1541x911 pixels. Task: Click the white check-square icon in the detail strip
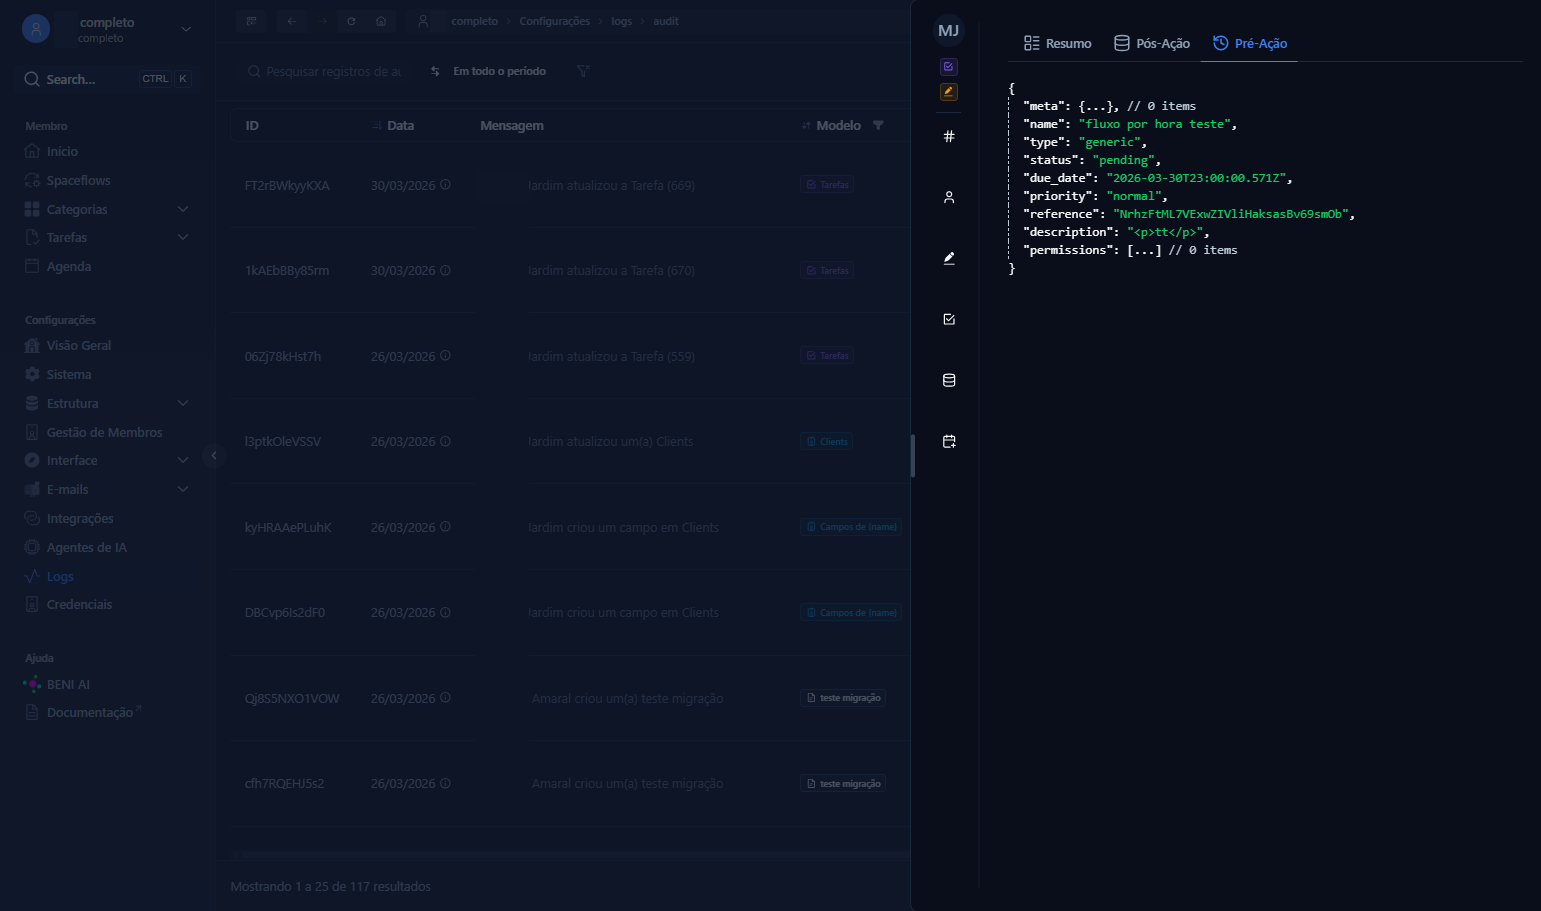pyautogui.click(x=949, y=319)
